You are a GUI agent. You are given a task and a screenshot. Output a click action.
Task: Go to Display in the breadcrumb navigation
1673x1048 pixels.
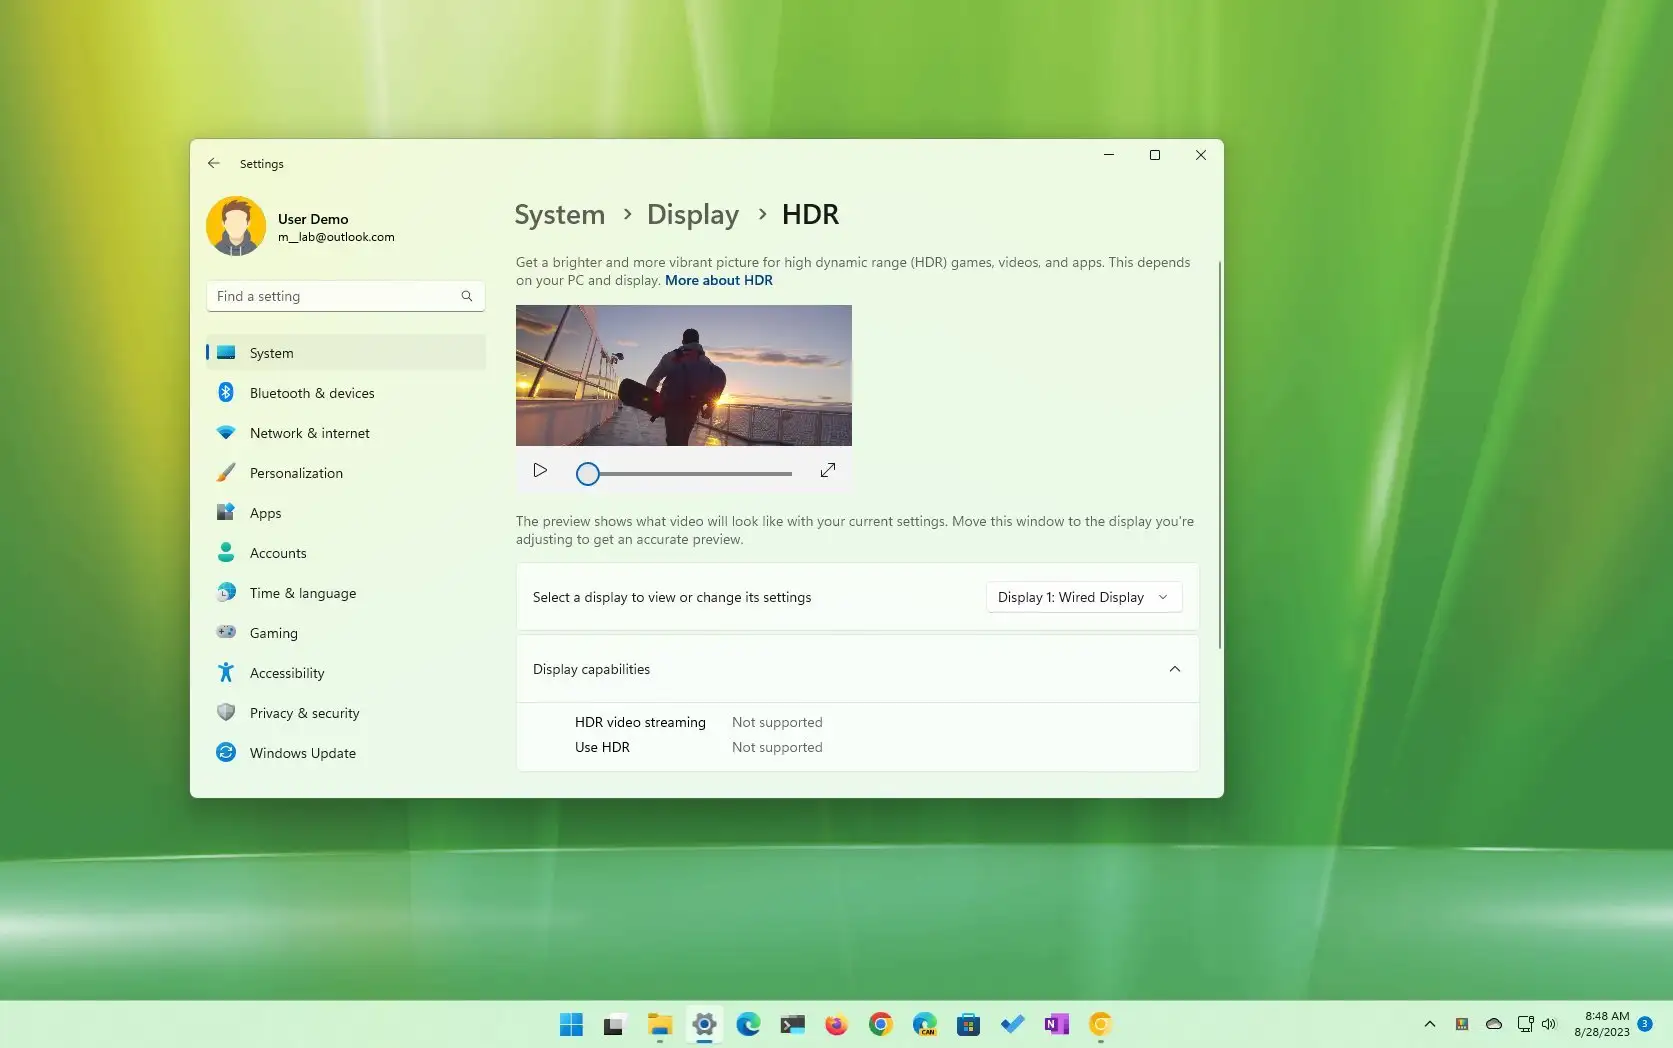pos(692,213)
